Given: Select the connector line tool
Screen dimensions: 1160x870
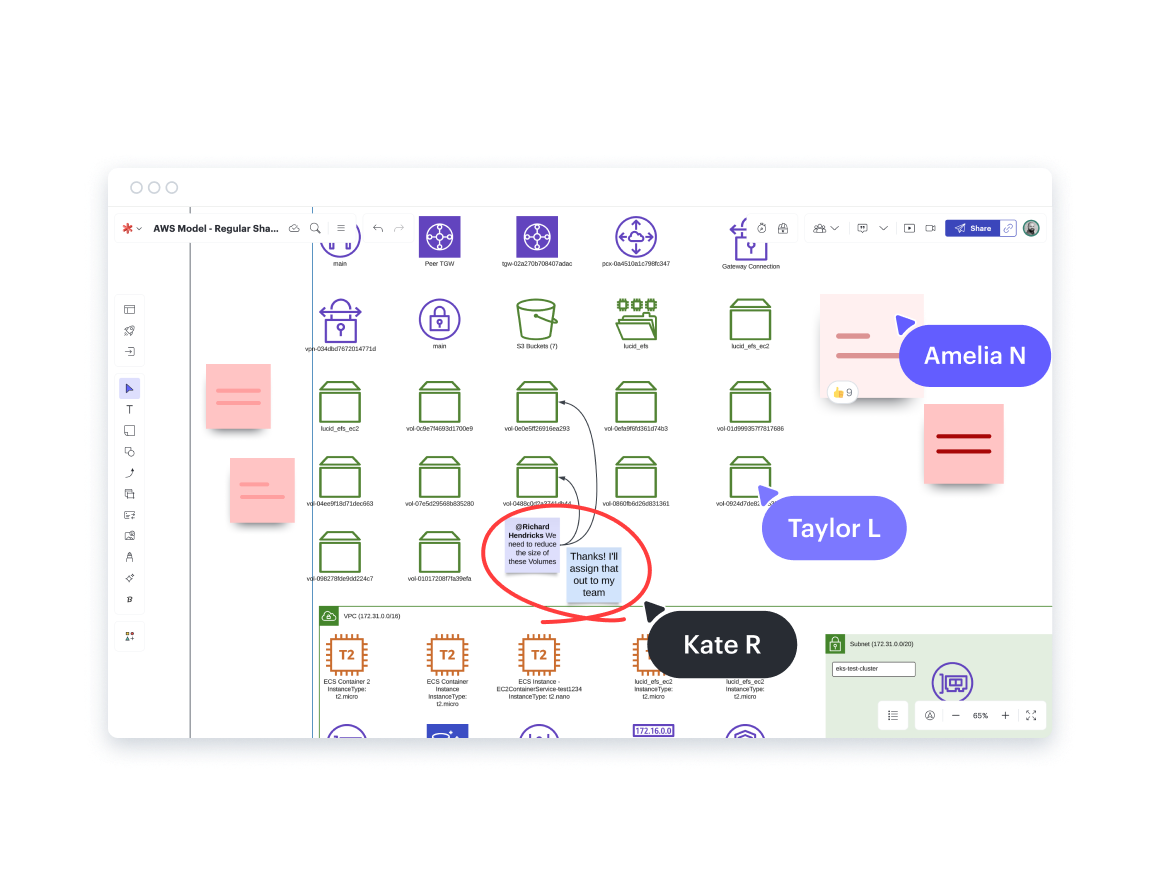Looking at the screenshot, I should click(129, 472).
